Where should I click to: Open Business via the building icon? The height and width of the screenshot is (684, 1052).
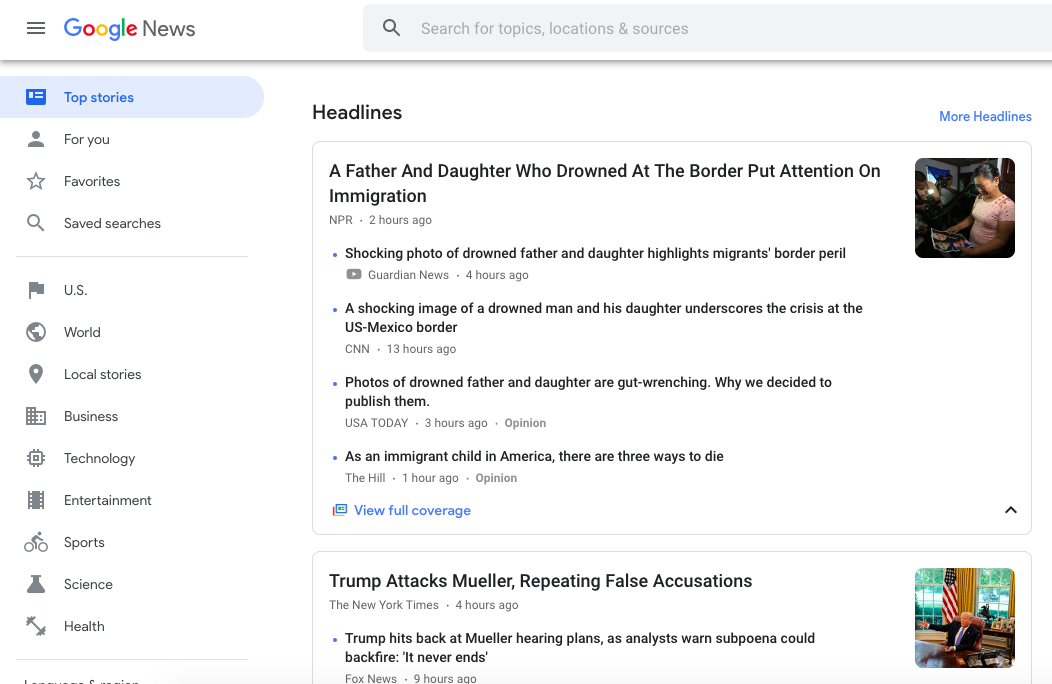[36, 416]
